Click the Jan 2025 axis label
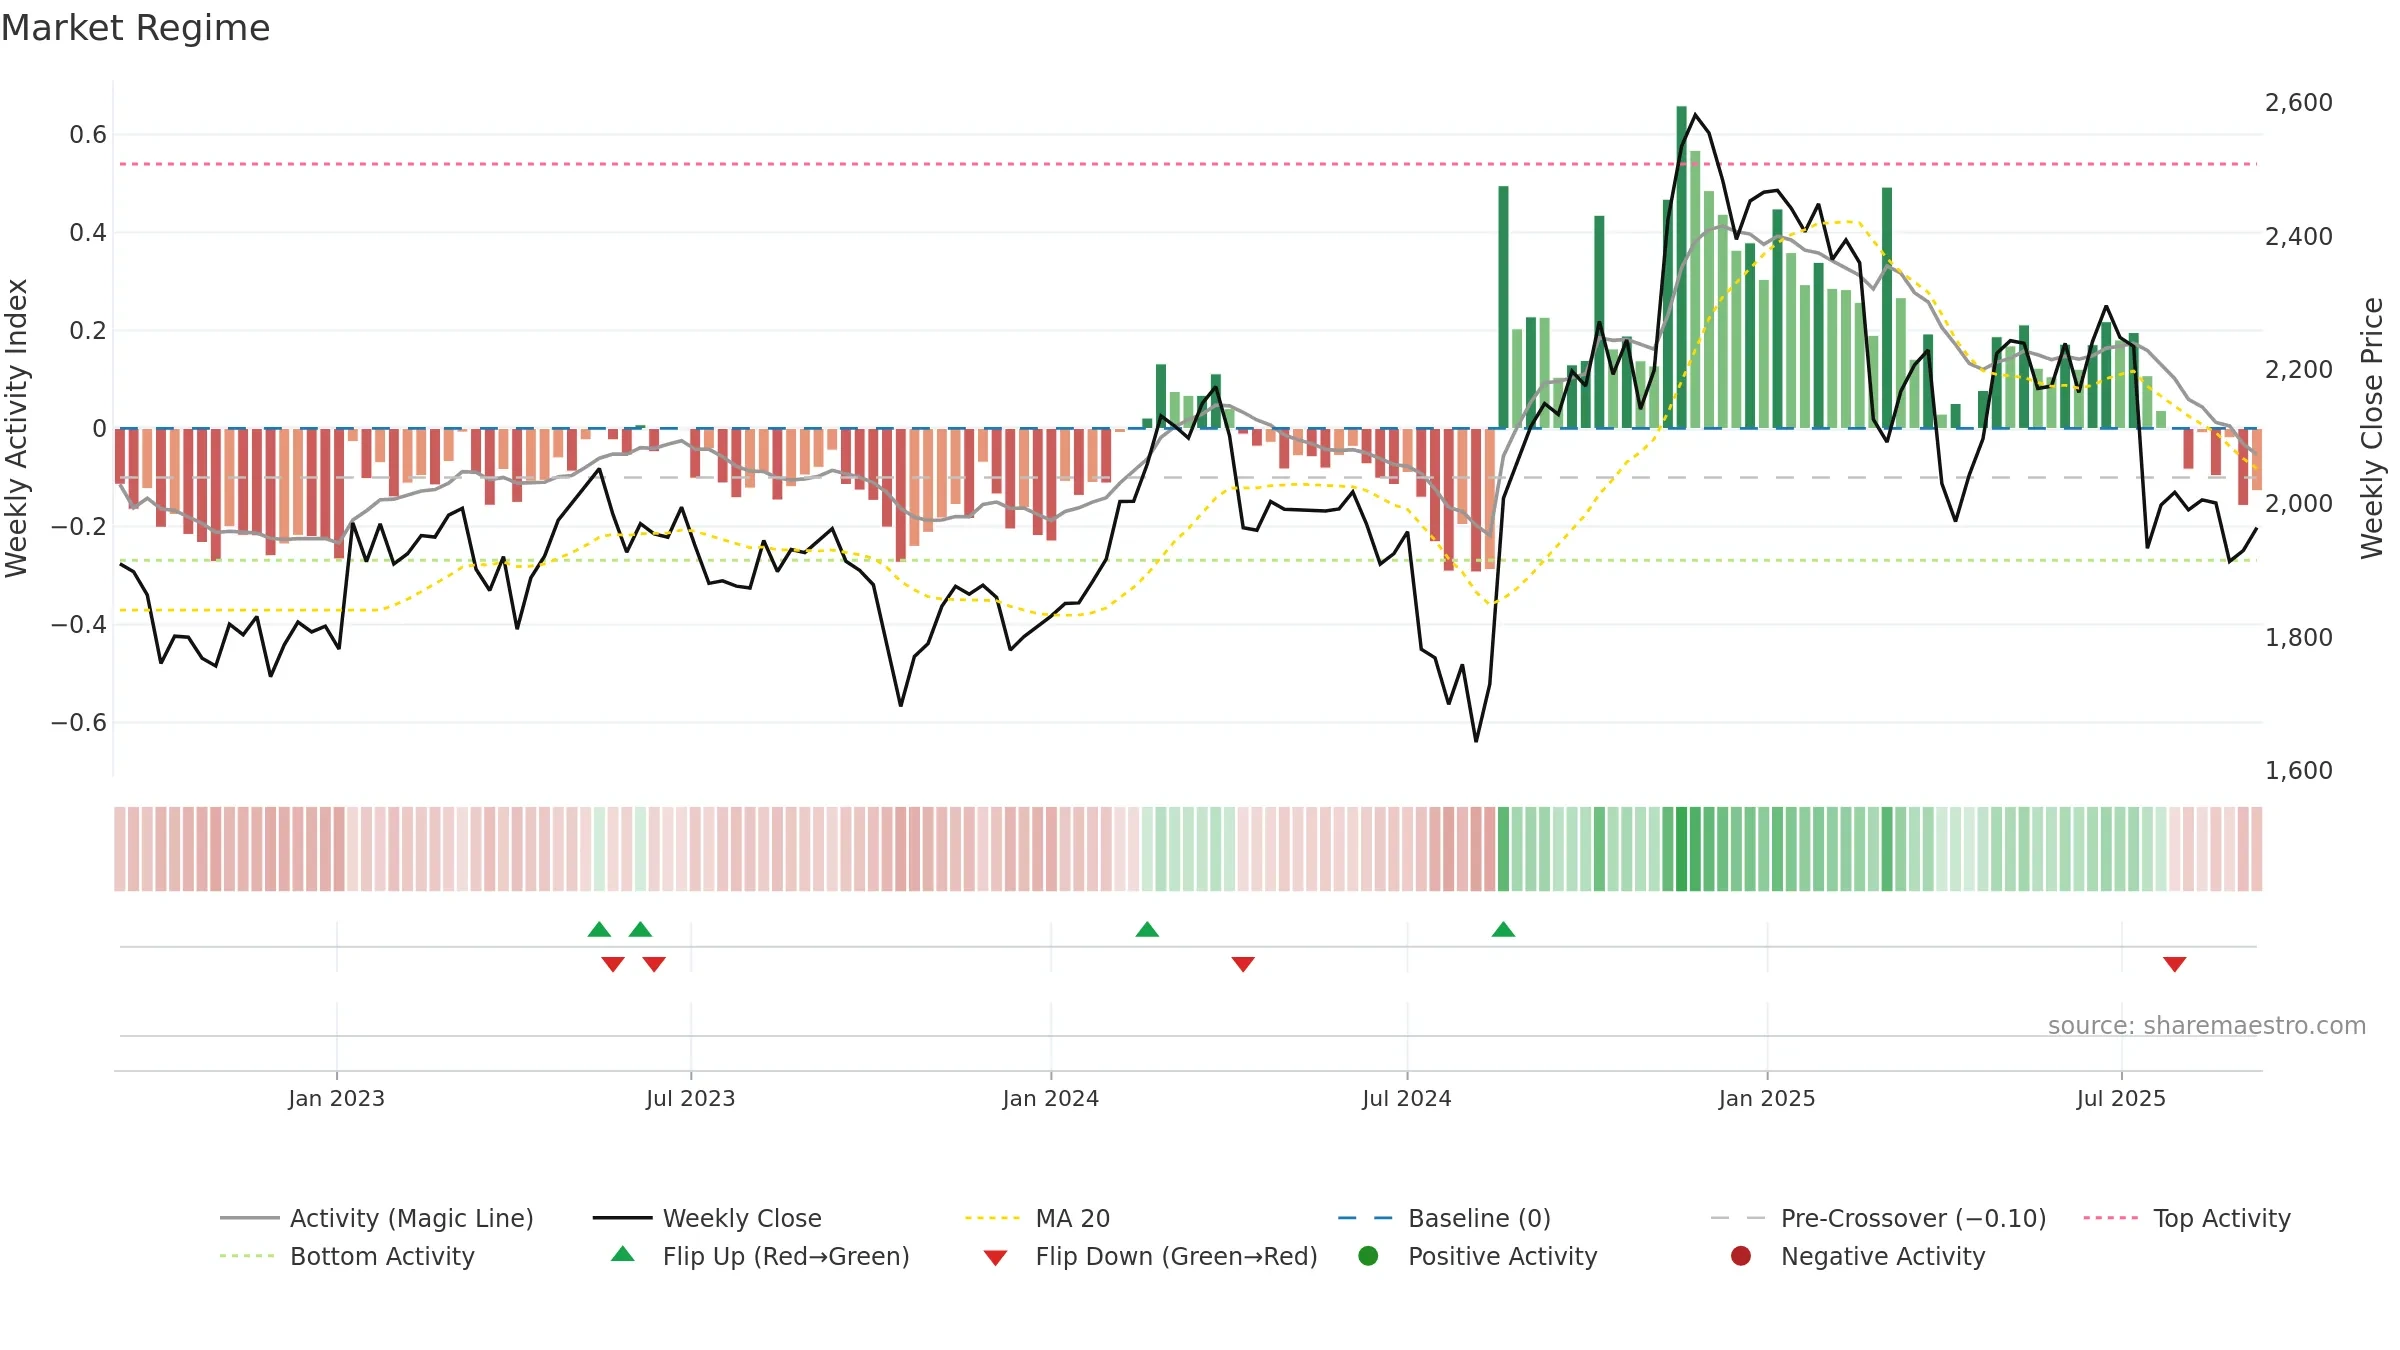Screen dimensions: 2400x1350 (1766, 1098)
